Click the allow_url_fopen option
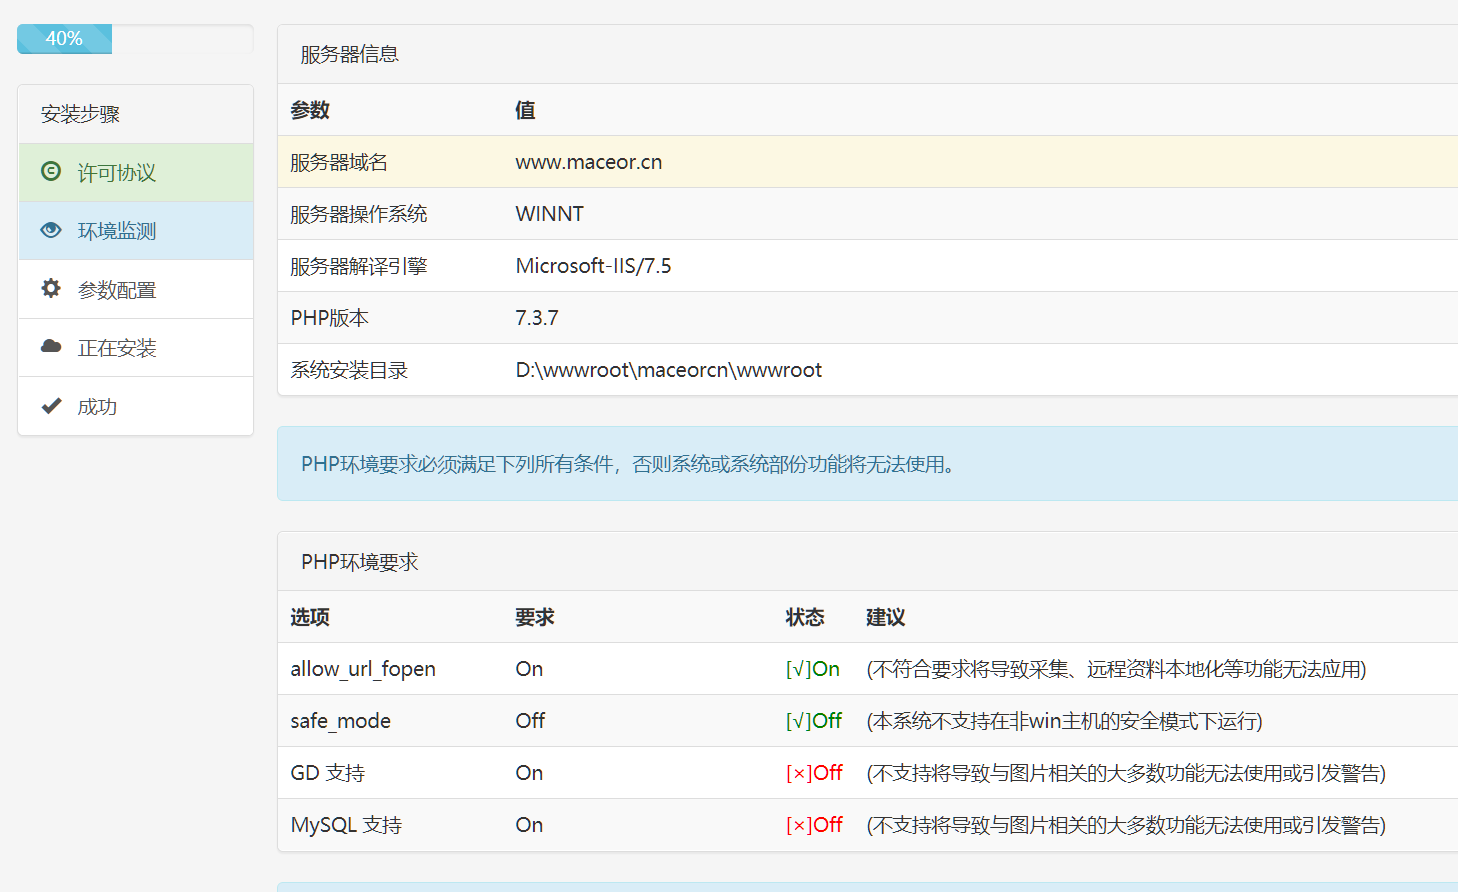1458x892 pixels. click(363, 669)
